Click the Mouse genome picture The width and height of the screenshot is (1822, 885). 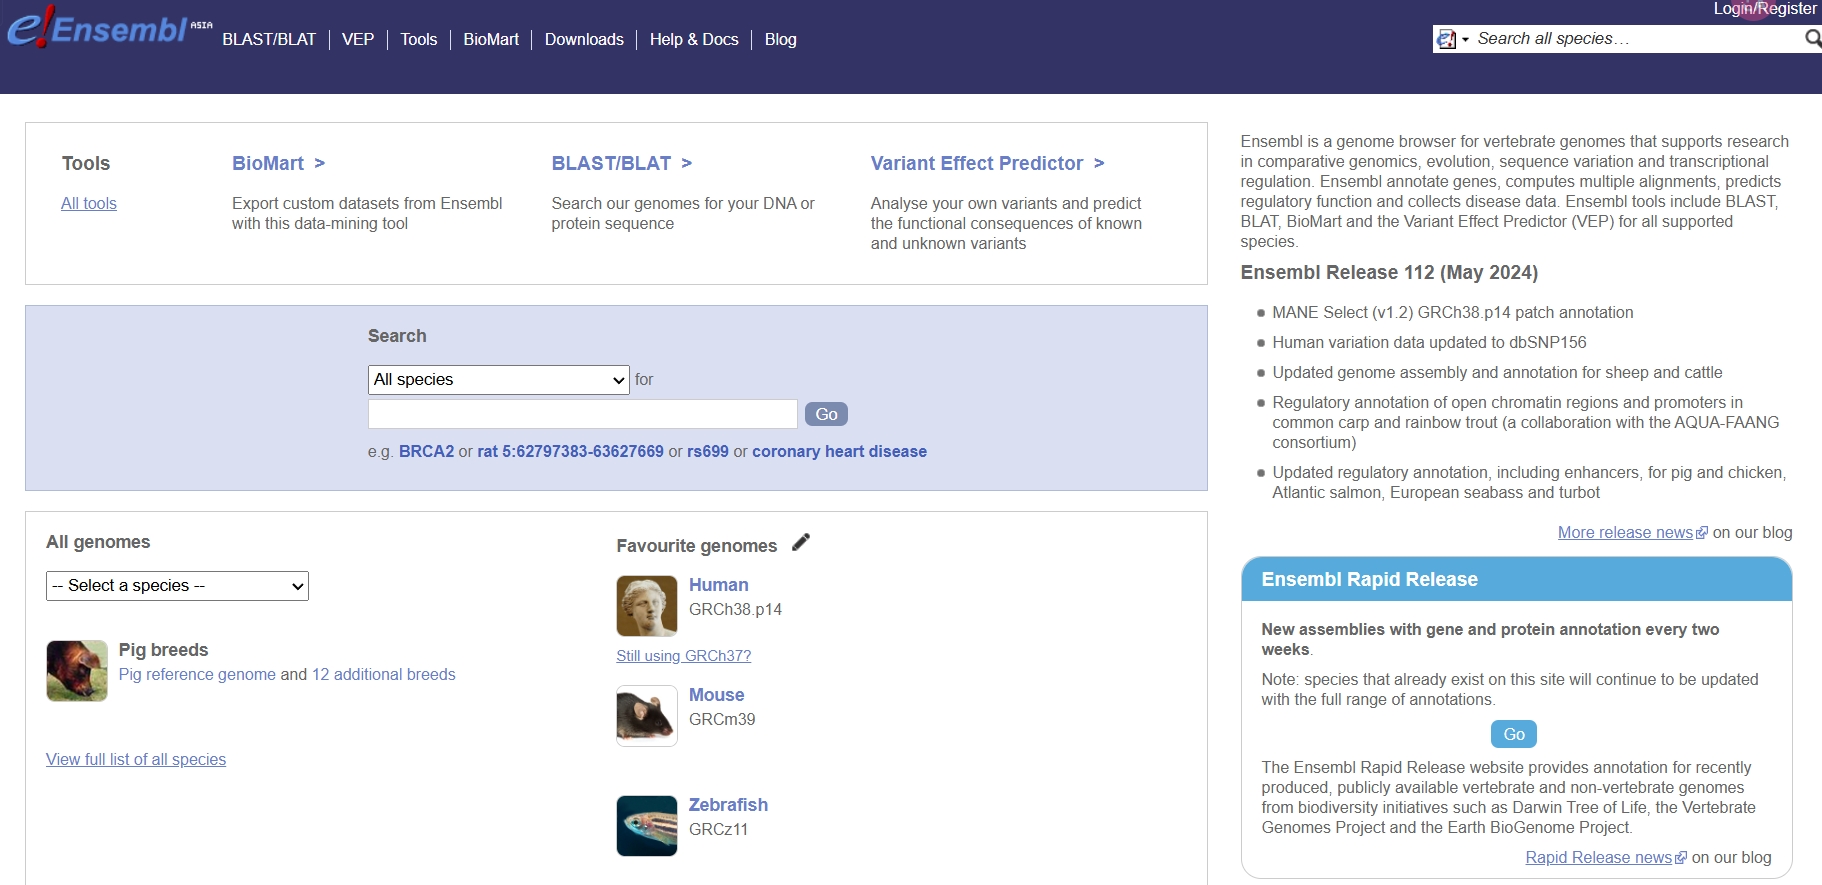(x=646, y=716)
